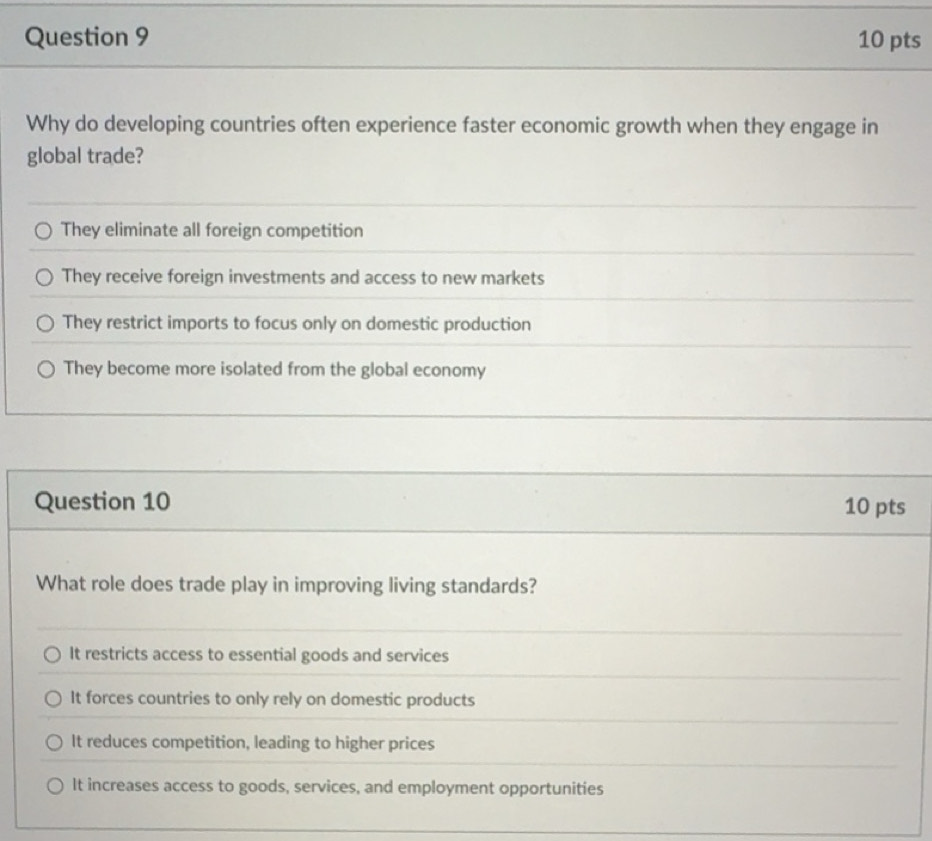Choose radio for foreign investments and new markets
The image size is (932, 841).
coord(45,278)
